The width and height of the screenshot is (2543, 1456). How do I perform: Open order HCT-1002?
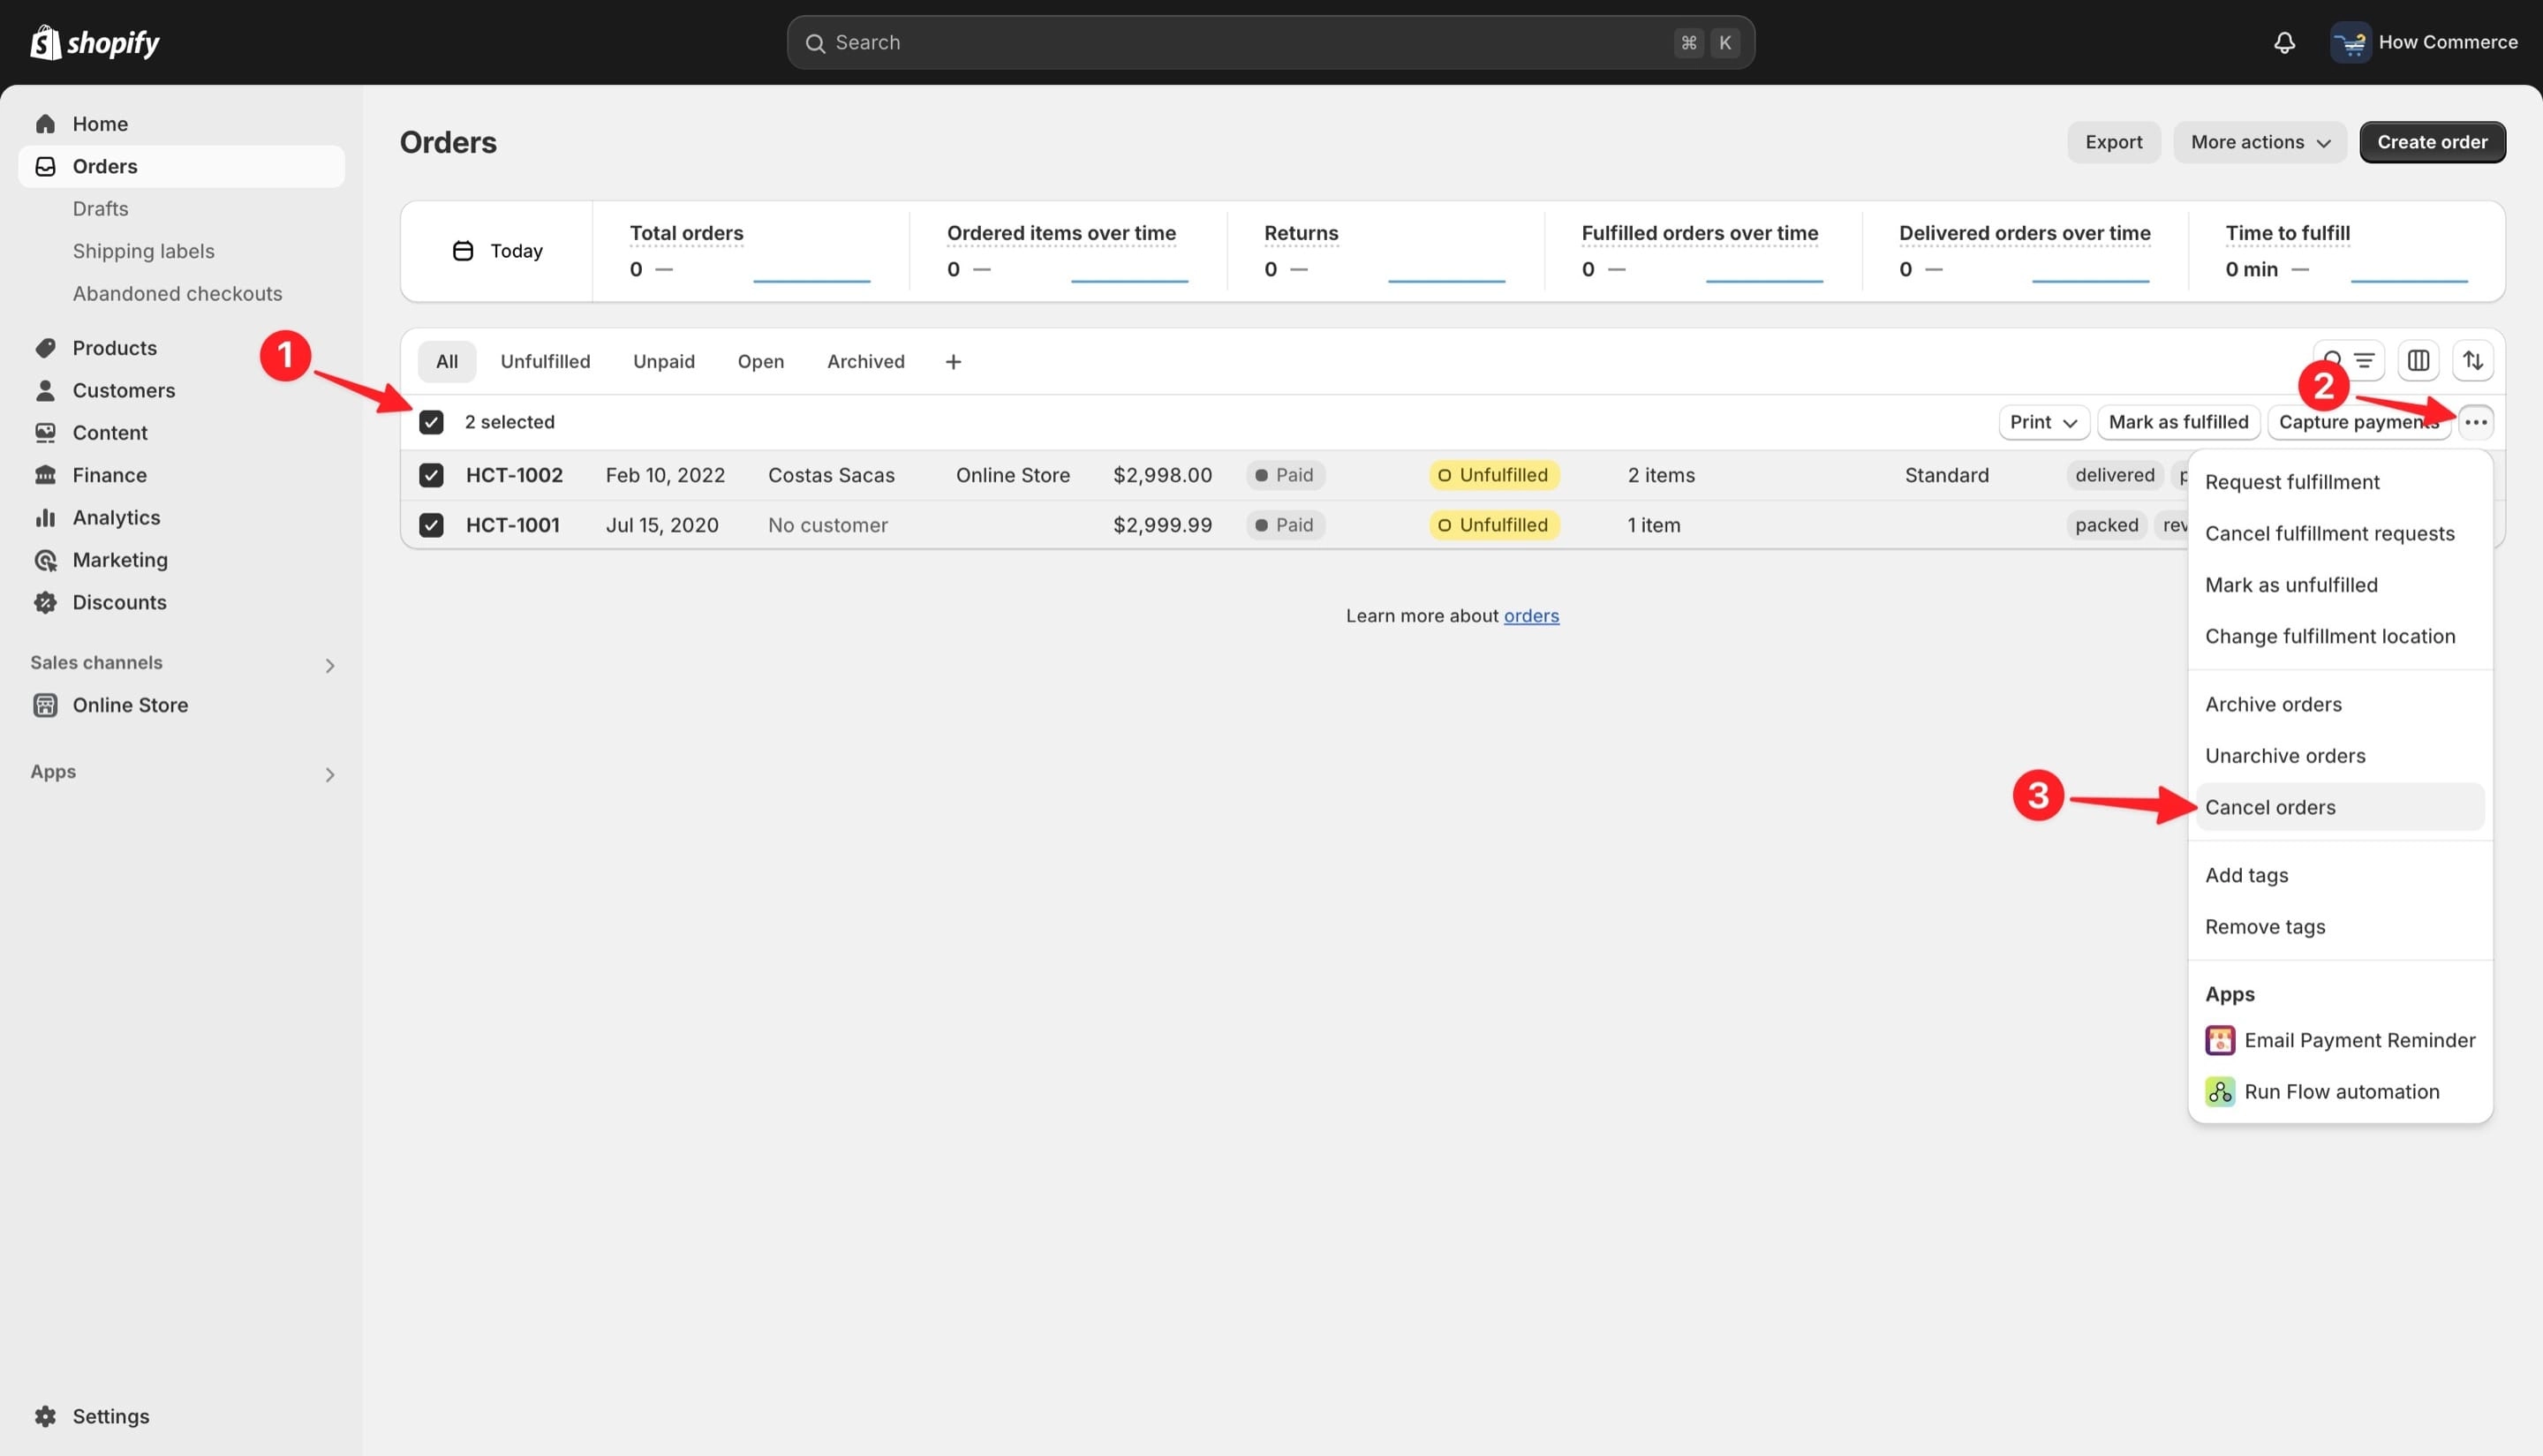pyautogui.click(x=514, y=475)
